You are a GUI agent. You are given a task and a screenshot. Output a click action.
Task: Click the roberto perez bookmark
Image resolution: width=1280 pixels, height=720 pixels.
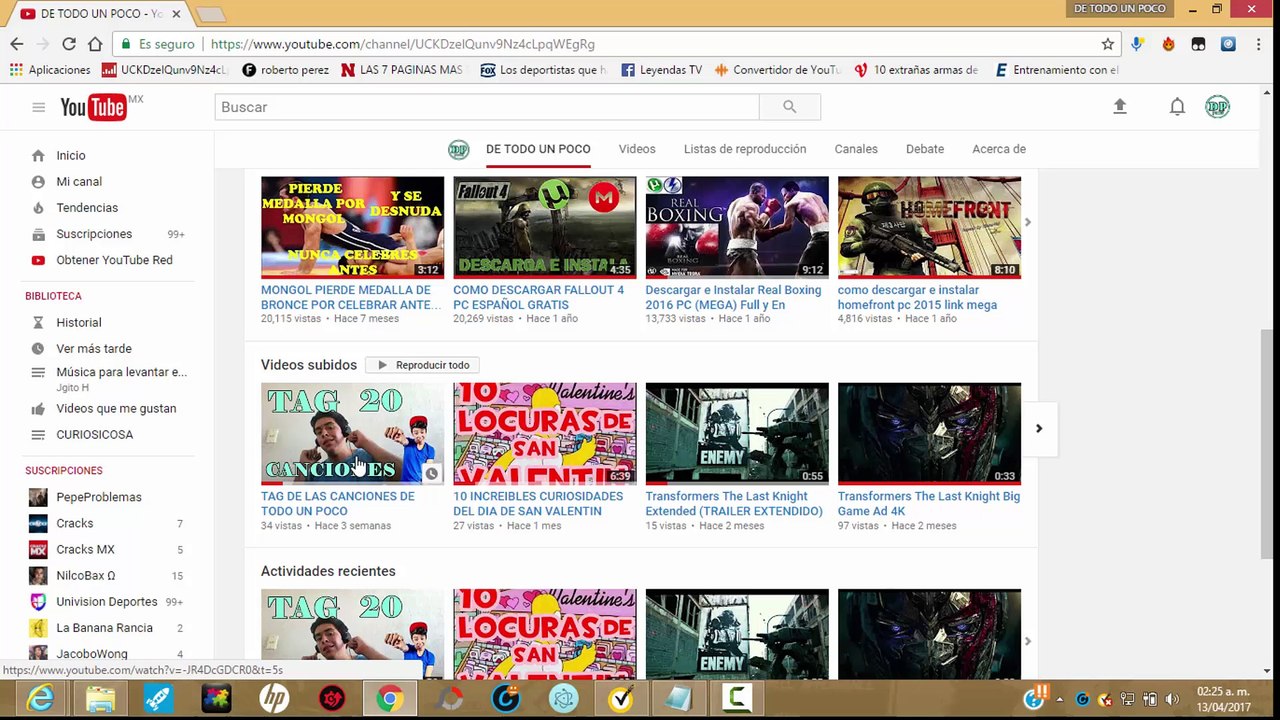[x=285, y=70]
